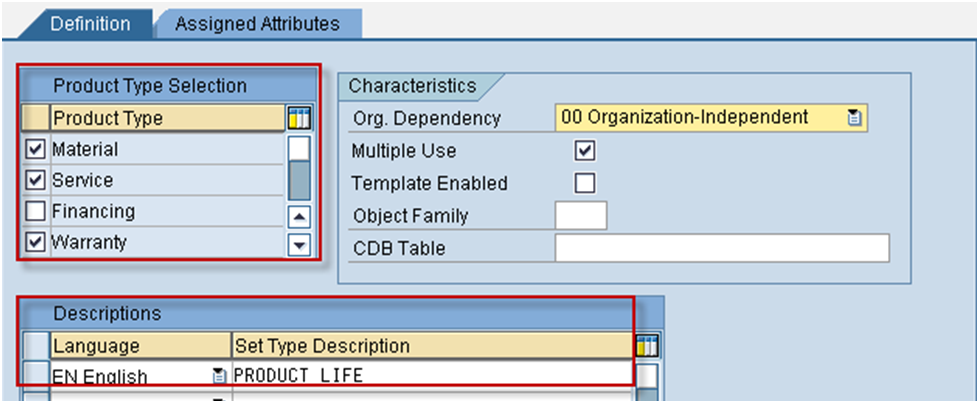Check the Financing product type checkbox

(x=36, y=211)
